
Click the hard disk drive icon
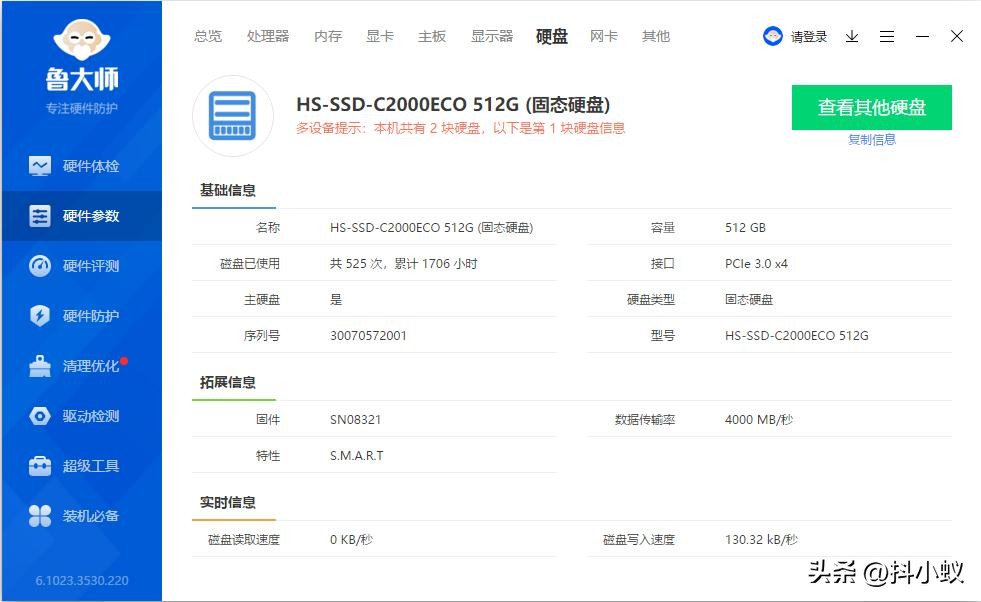pos(232,116)
